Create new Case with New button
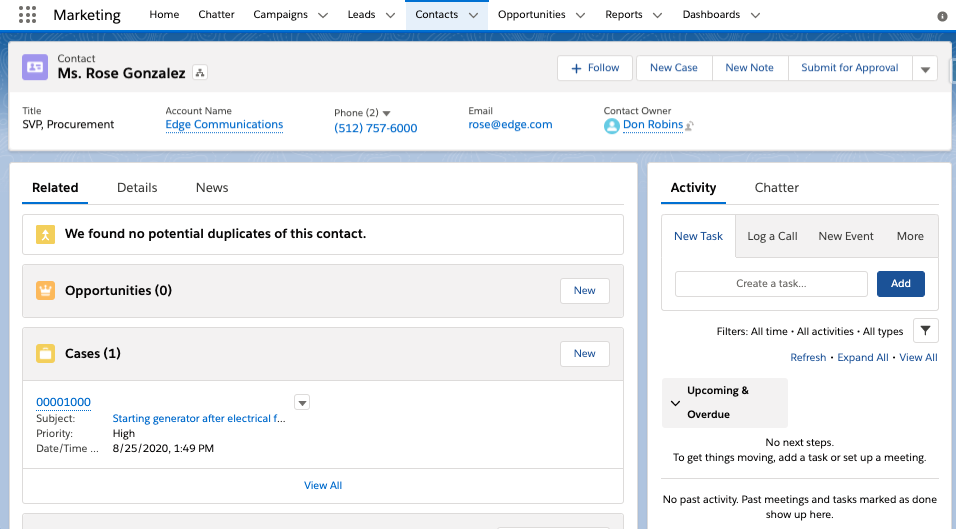956x529 pixels. [585, 354]
